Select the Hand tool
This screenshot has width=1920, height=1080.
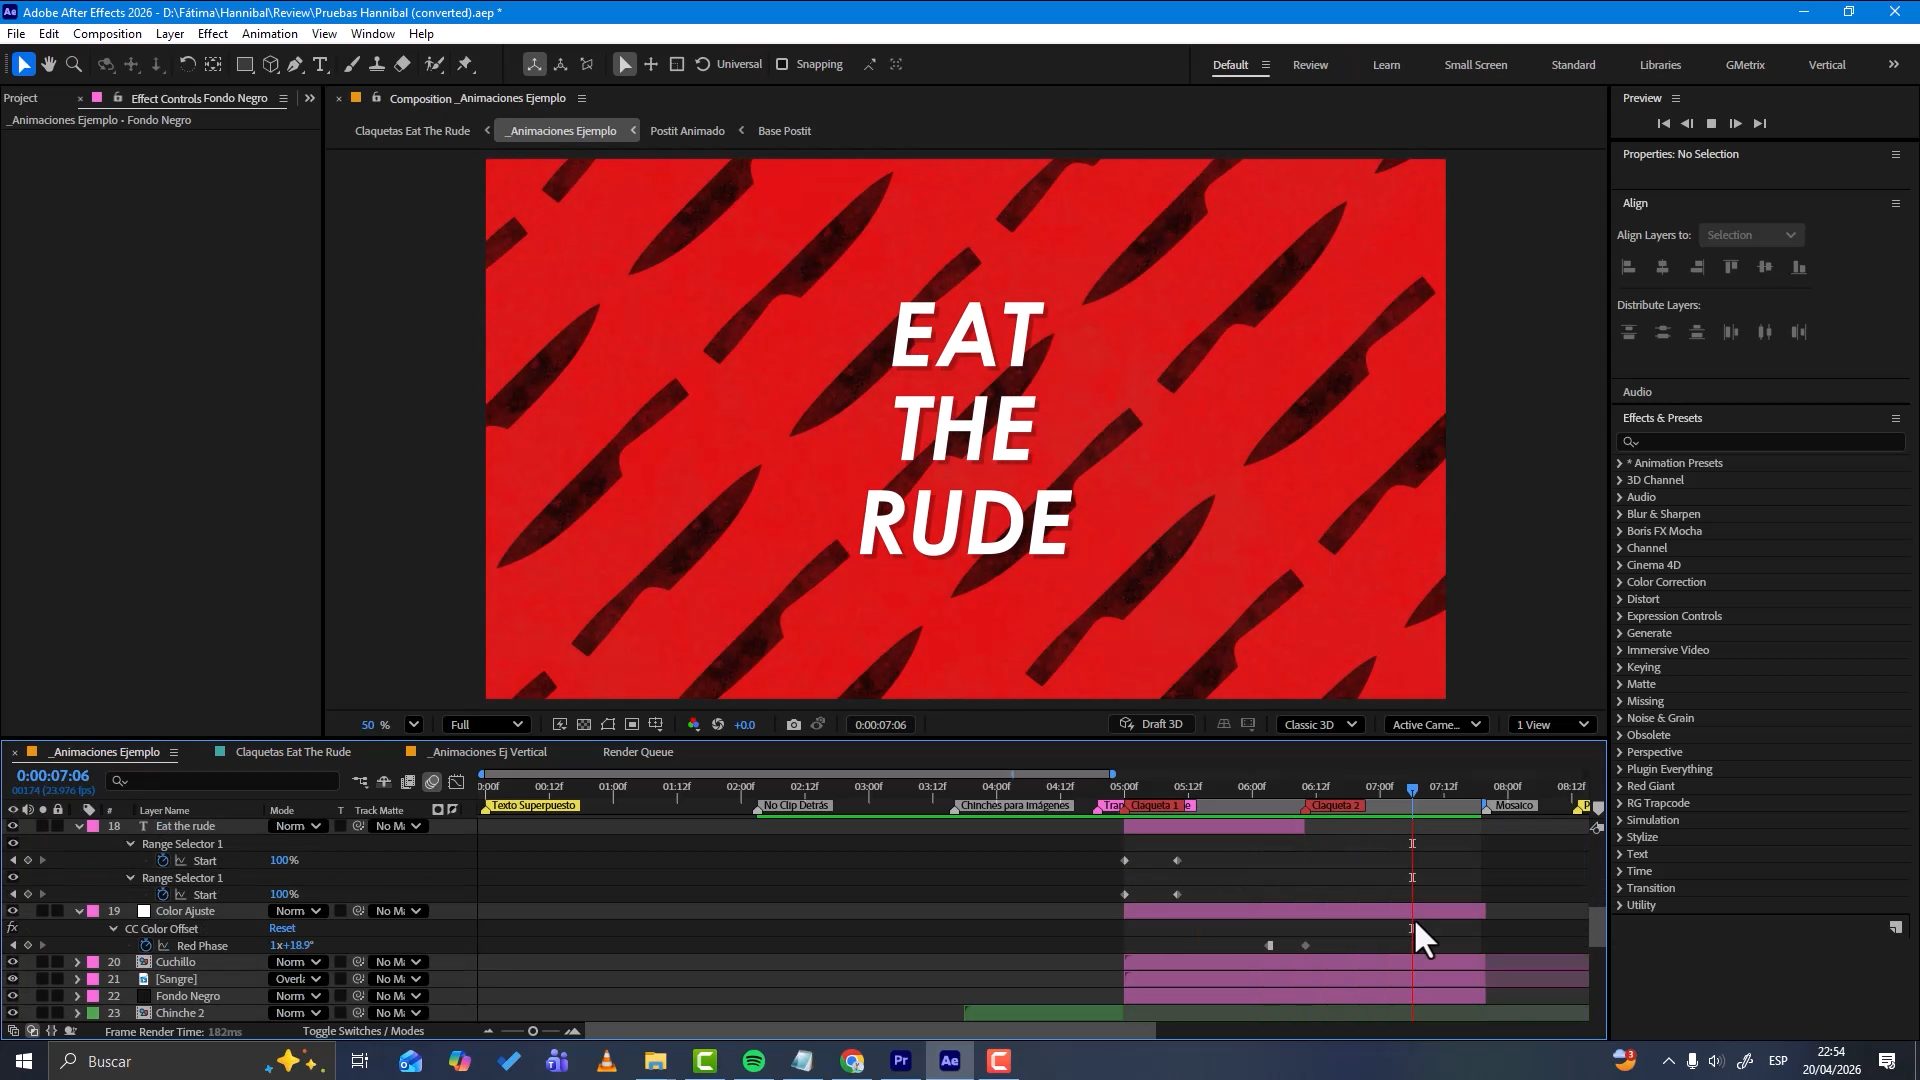[48, 64]
